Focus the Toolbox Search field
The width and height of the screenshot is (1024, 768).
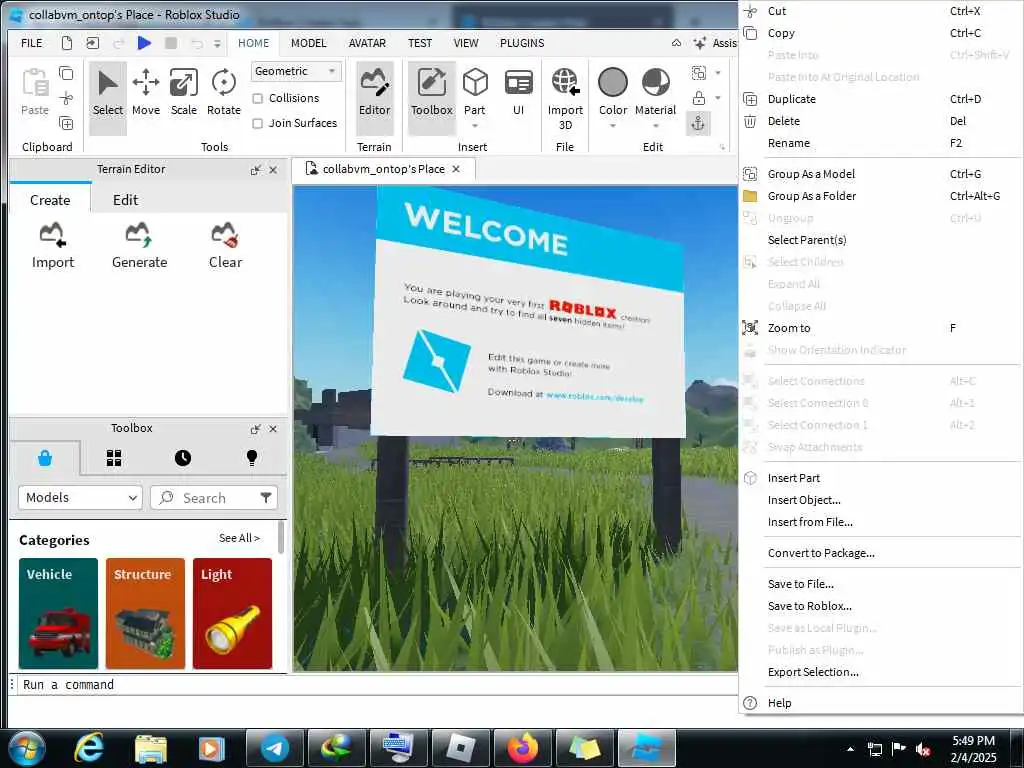[213, 498]
